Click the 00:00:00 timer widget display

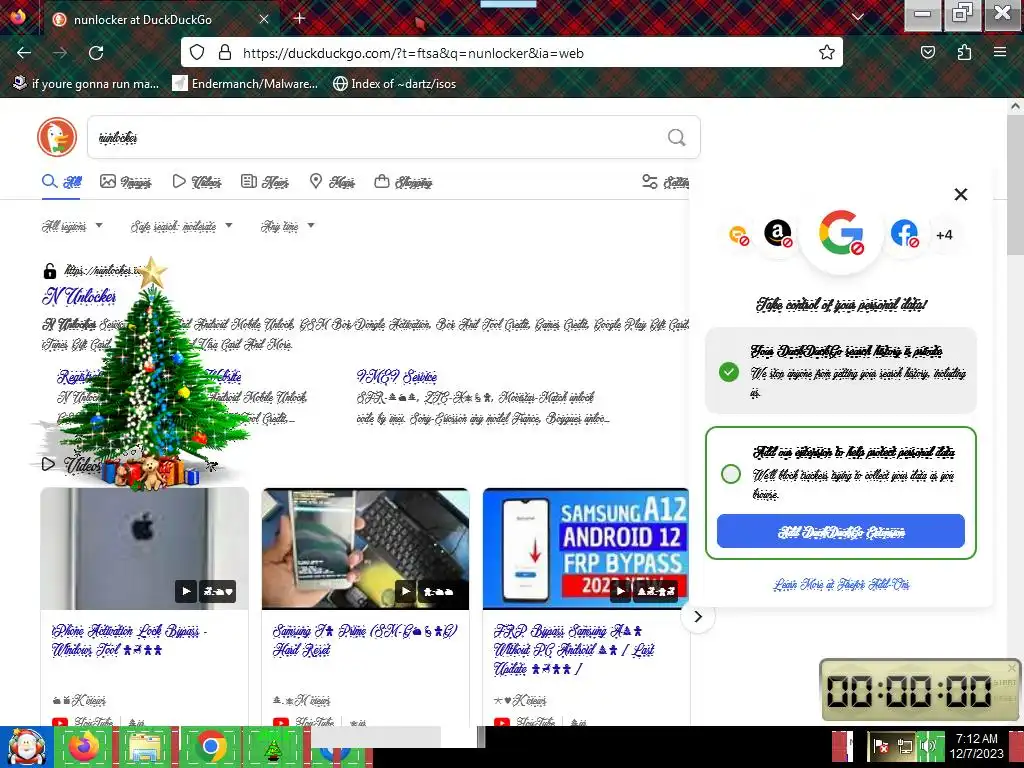908,690
